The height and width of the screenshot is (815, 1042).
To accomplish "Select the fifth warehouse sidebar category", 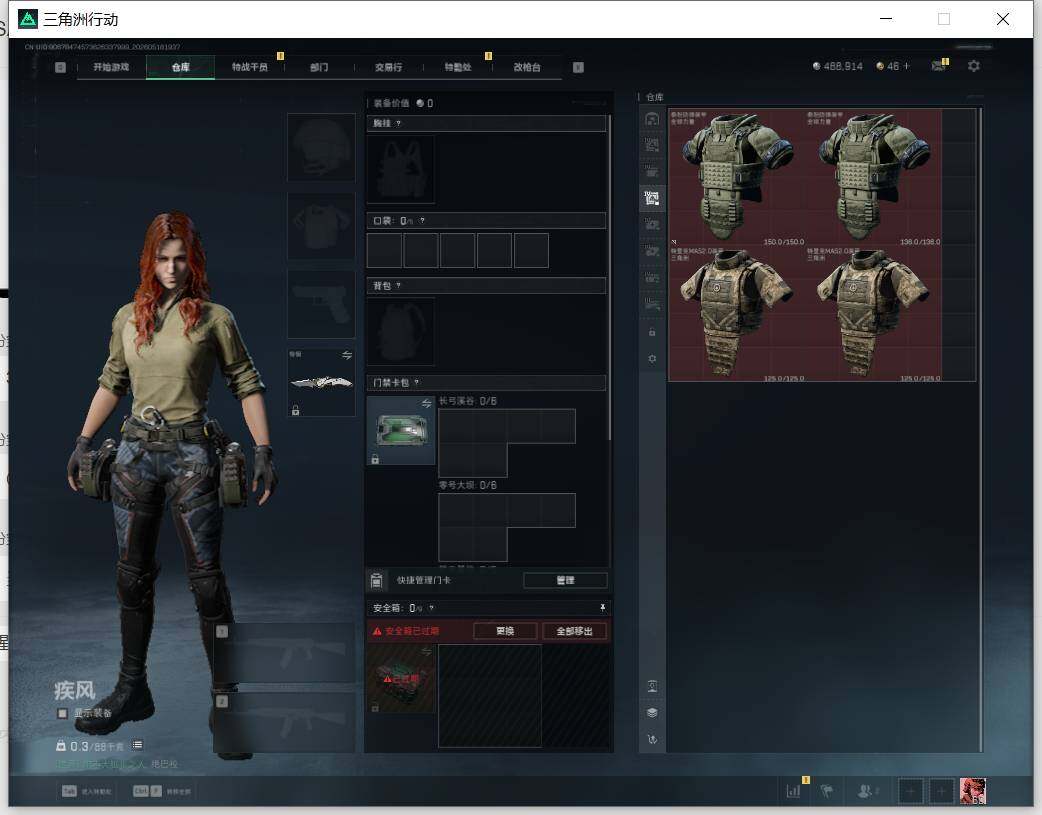I will click(x=652, y=225).
